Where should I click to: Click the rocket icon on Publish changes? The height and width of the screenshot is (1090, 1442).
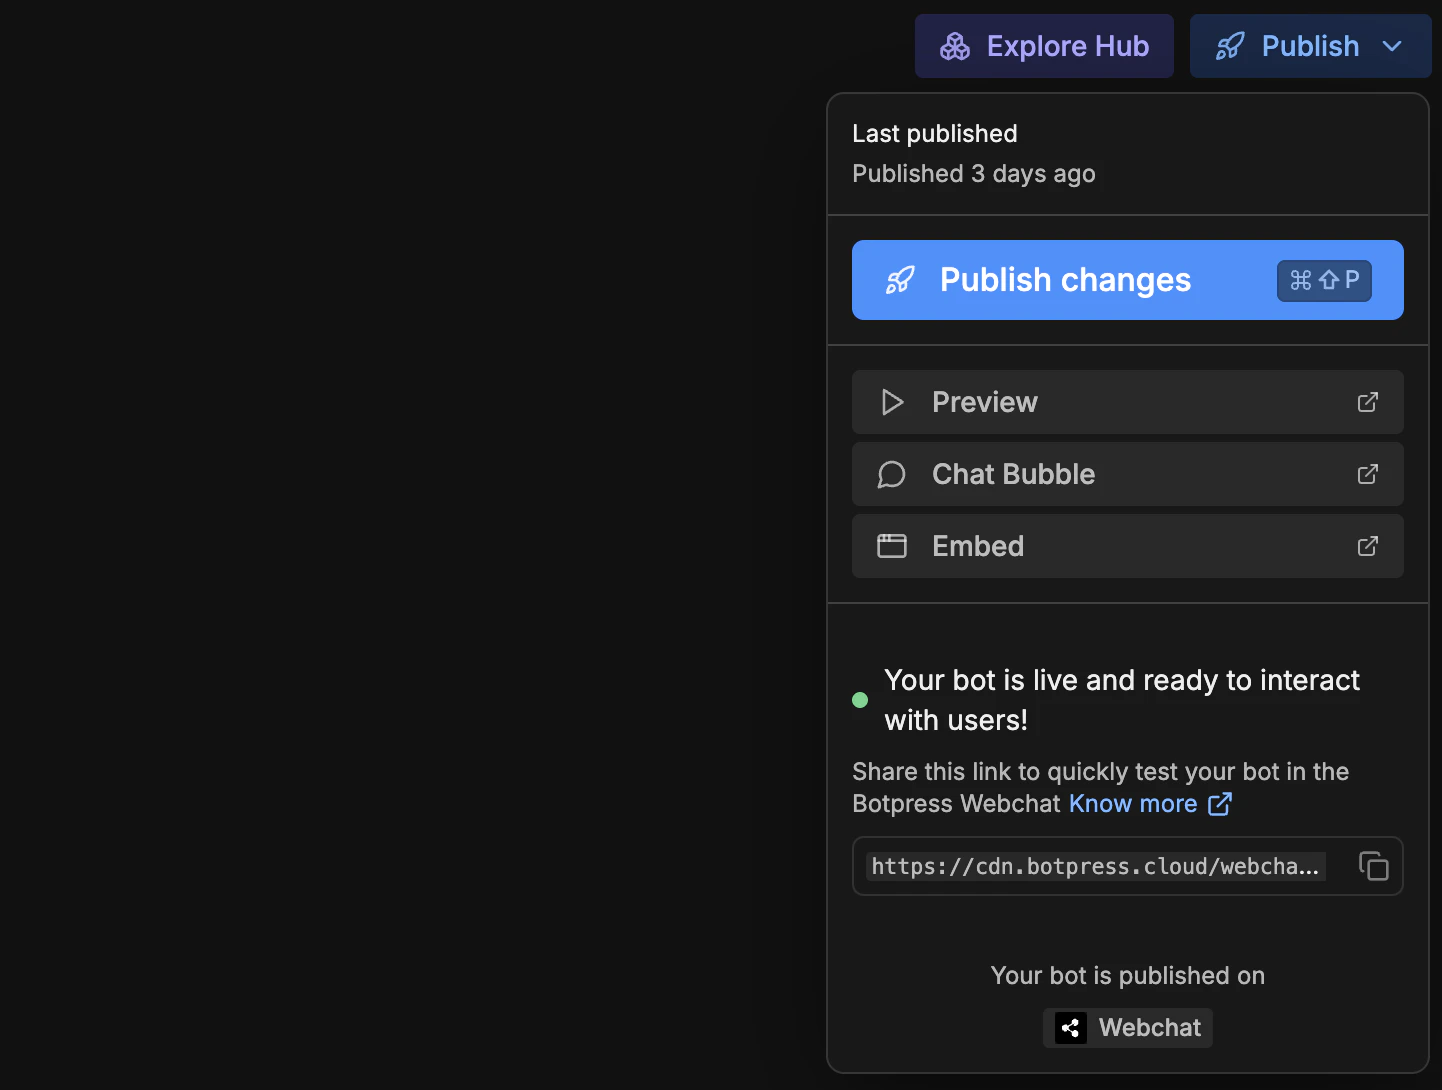click(x=900, y=280)
